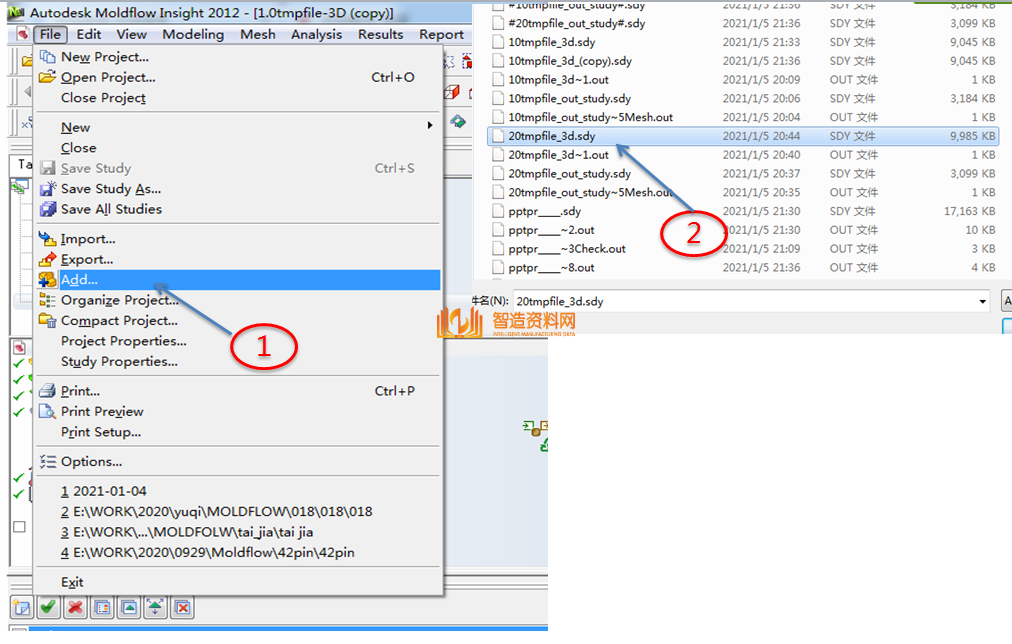
Task: Expand the New submenu arrow
Action: 430,126
